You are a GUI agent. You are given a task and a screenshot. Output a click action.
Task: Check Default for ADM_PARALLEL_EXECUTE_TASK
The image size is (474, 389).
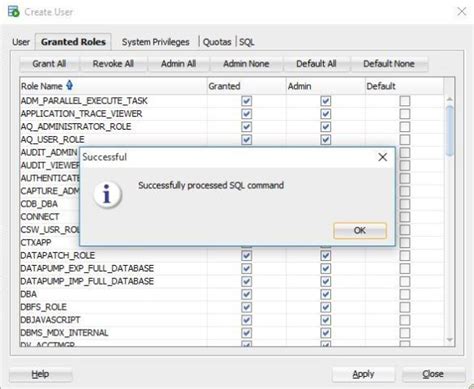(405, 101)
